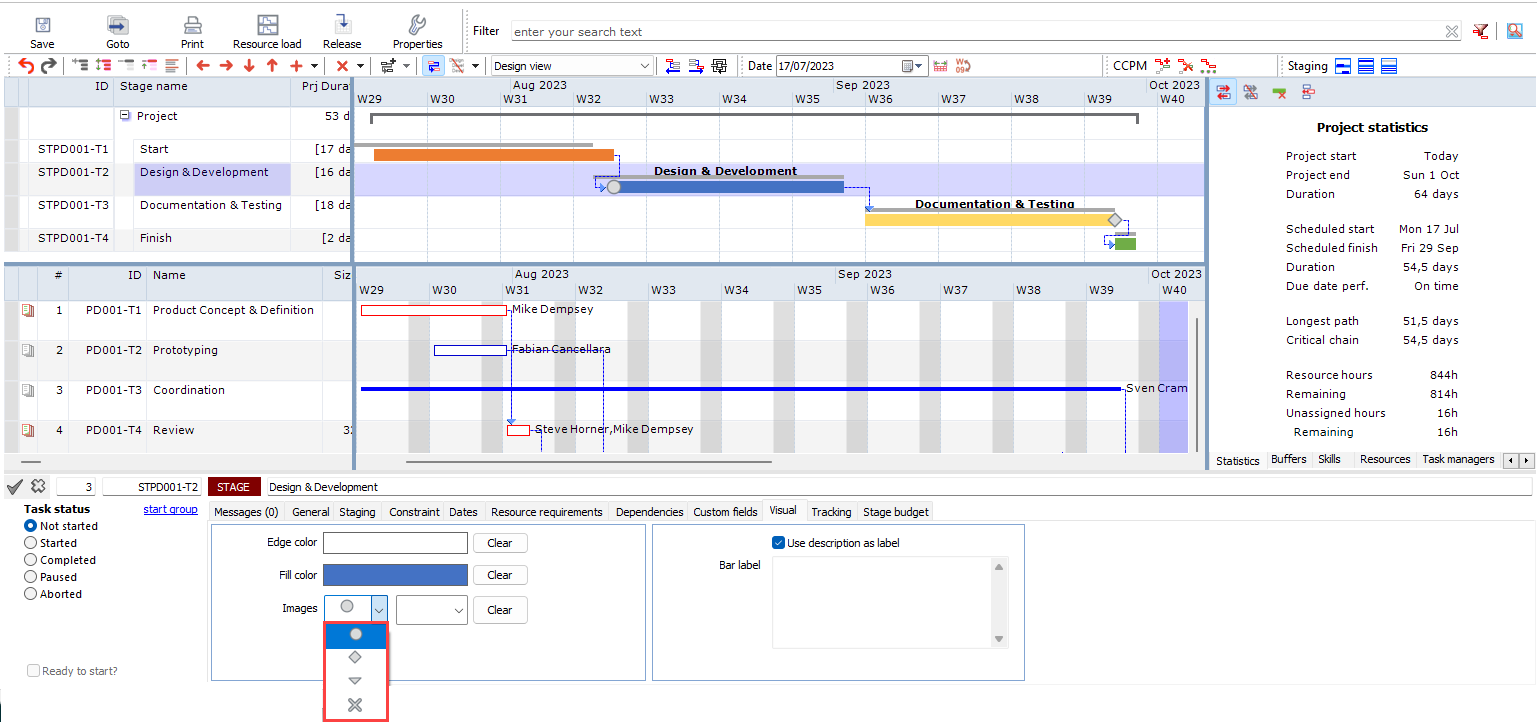Open the Tracking tab

831,512
